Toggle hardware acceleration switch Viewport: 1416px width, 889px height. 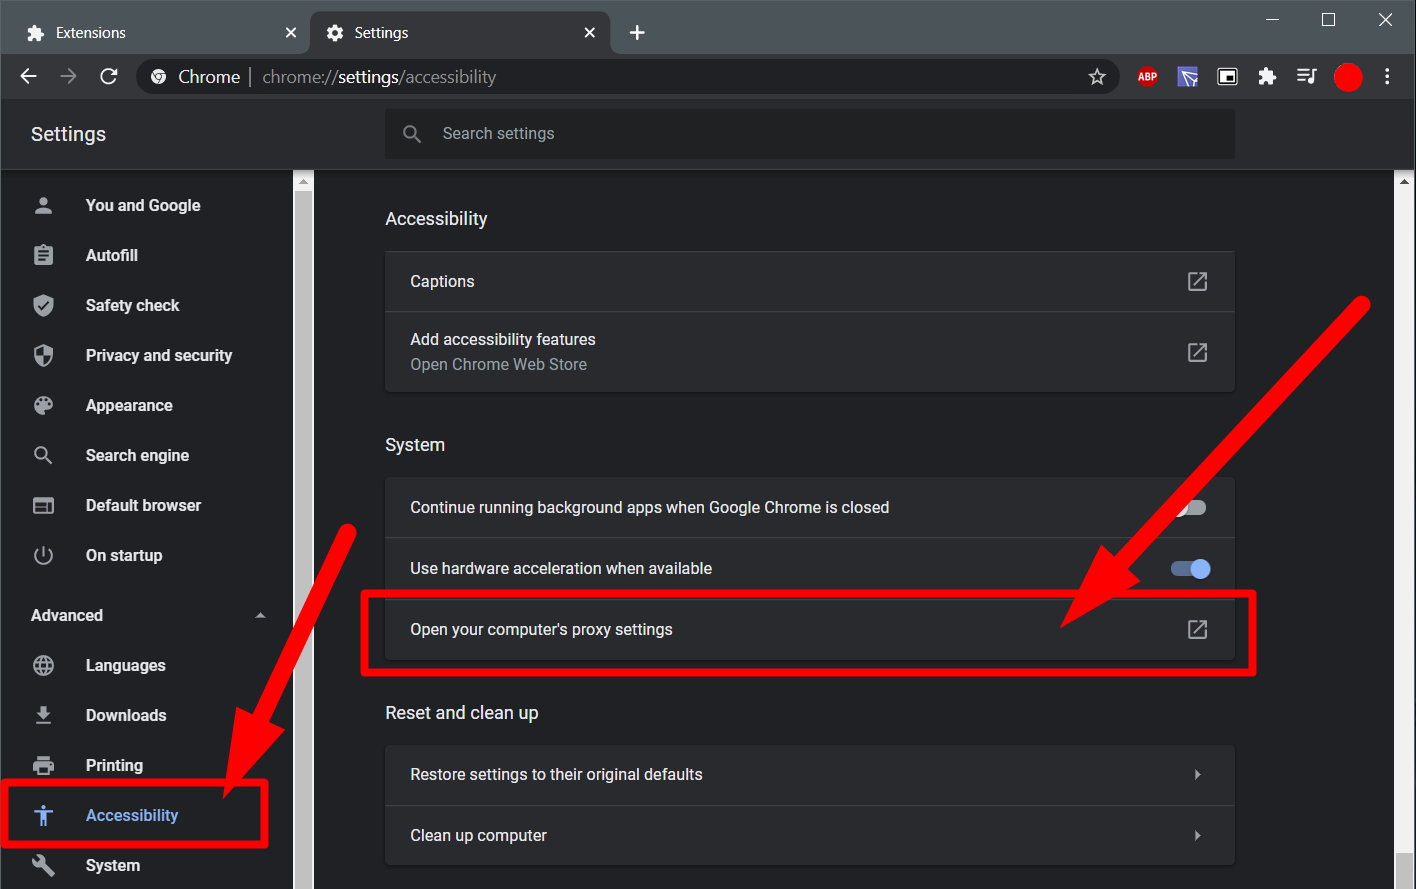click(x=1190, y=568)
